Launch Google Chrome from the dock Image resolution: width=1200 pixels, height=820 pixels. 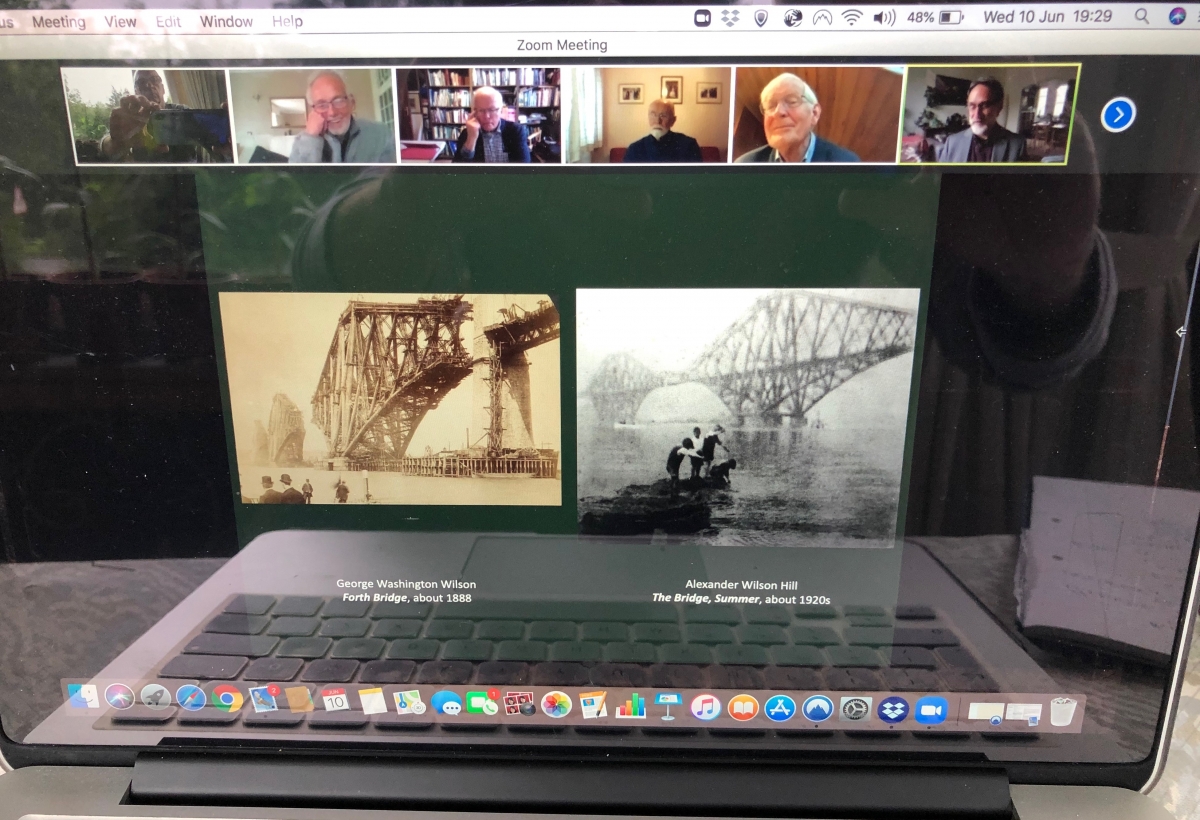[x=227, y=698]
